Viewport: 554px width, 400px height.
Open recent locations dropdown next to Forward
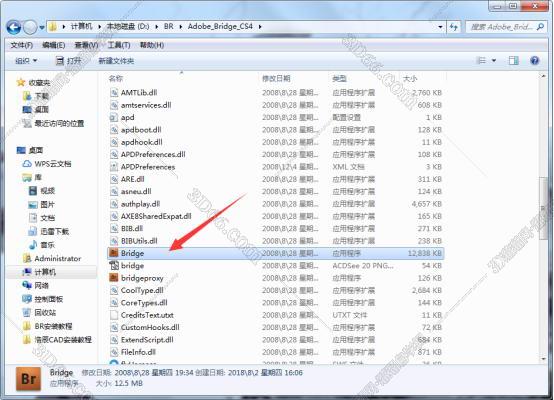42,27
